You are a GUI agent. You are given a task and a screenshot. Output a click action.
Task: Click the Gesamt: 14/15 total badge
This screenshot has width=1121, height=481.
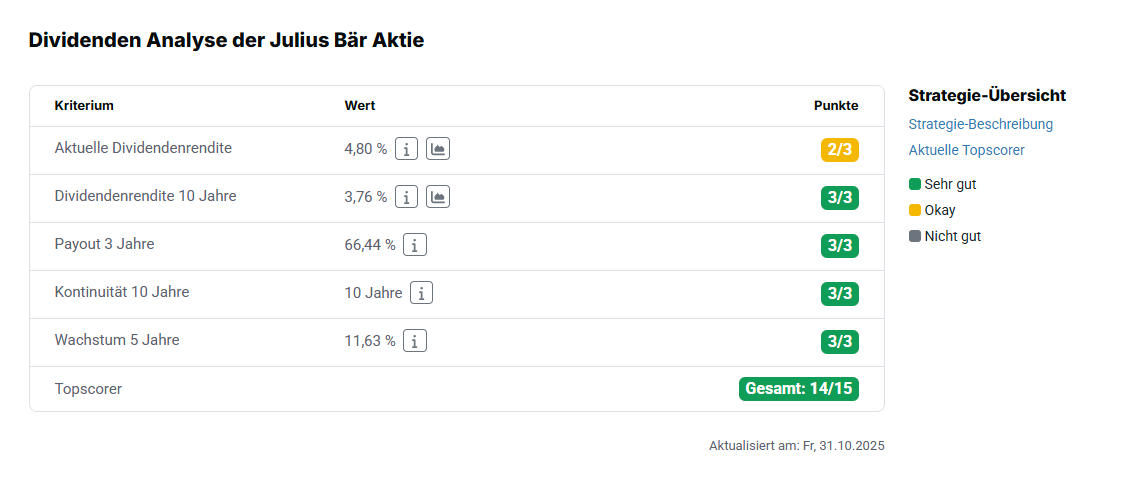[x=798, y=388]
